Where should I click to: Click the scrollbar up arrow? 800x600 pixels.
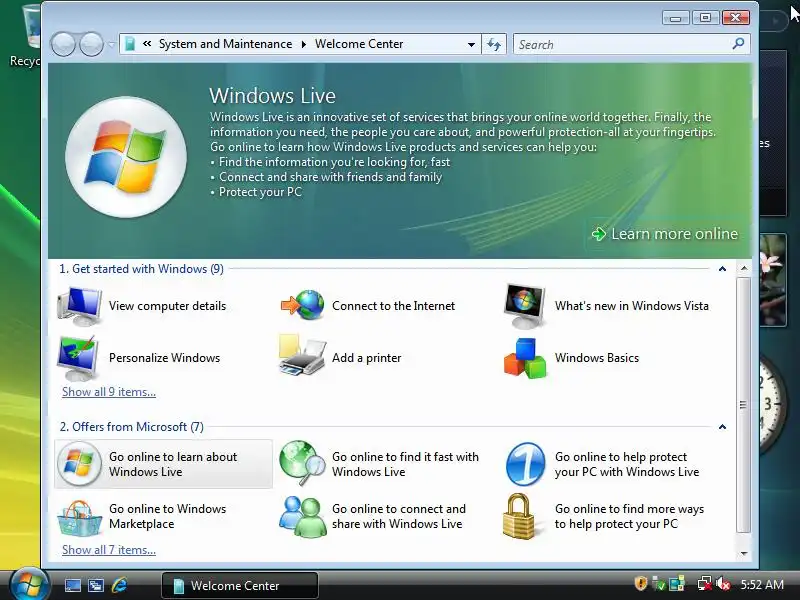click(744, 268)
